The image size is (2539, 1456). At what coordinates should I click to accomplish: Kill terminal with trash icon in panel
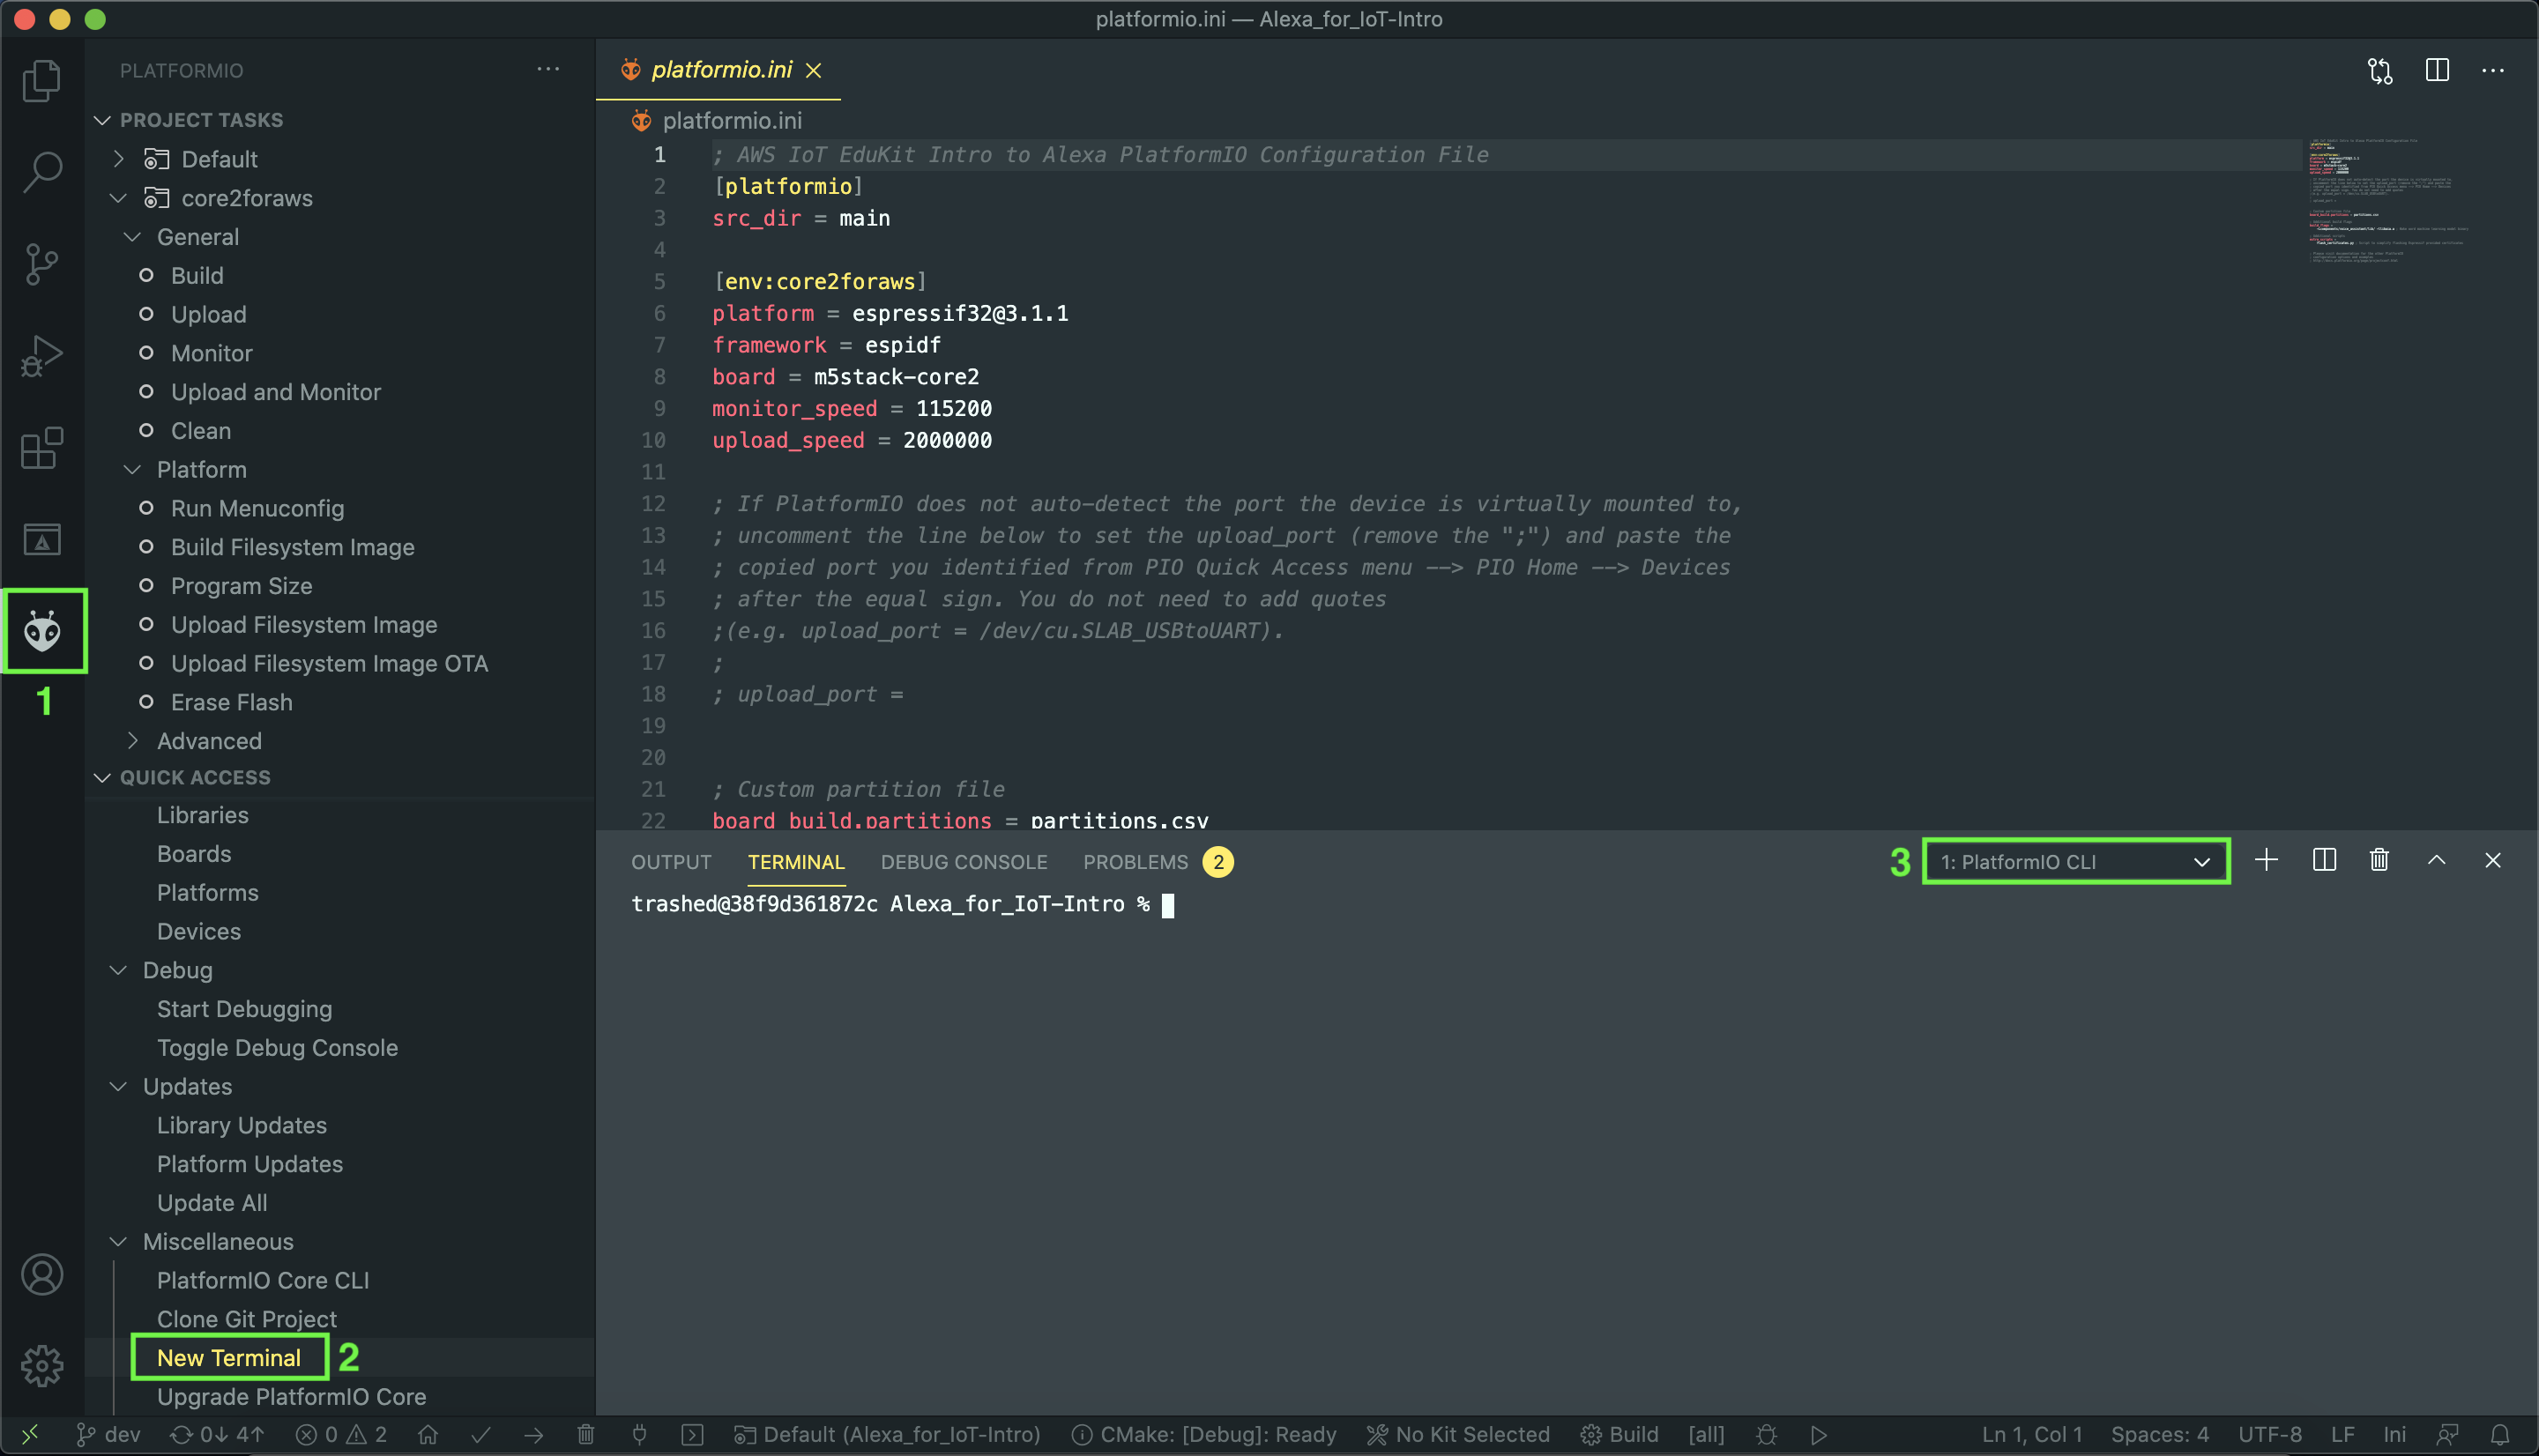tap(2379, 860)
